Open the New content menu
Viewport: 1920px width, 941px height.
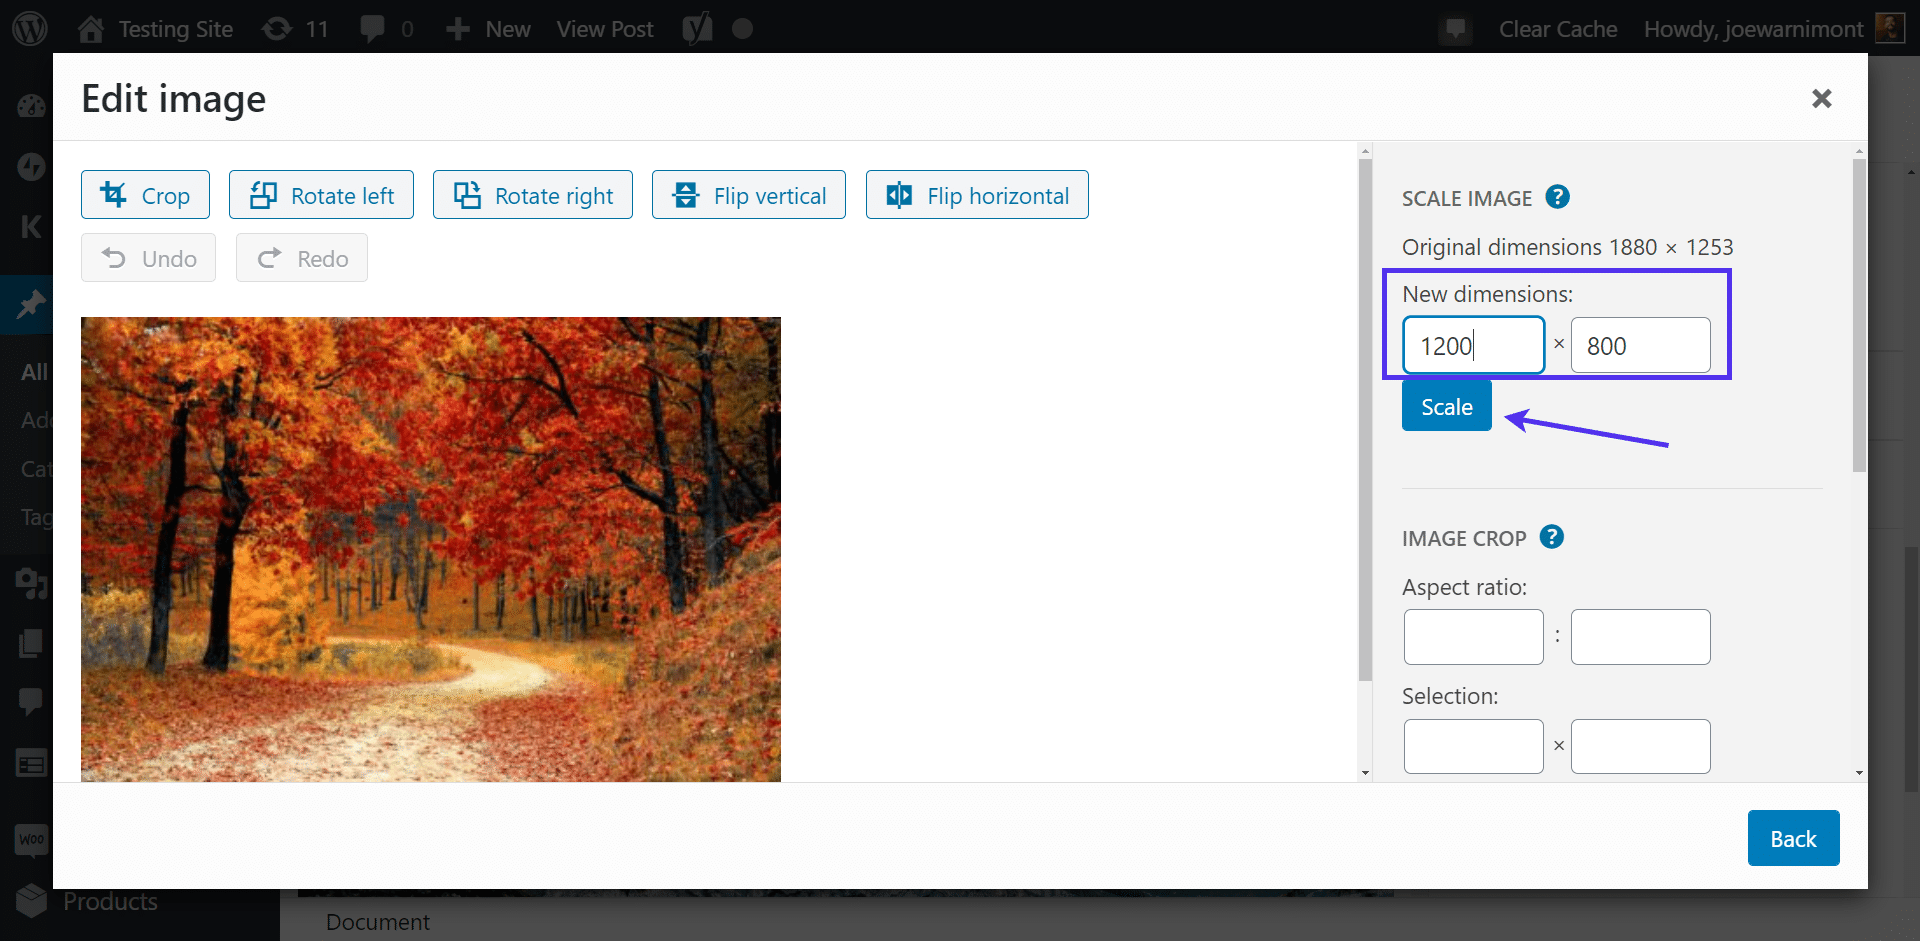[488, 29]
